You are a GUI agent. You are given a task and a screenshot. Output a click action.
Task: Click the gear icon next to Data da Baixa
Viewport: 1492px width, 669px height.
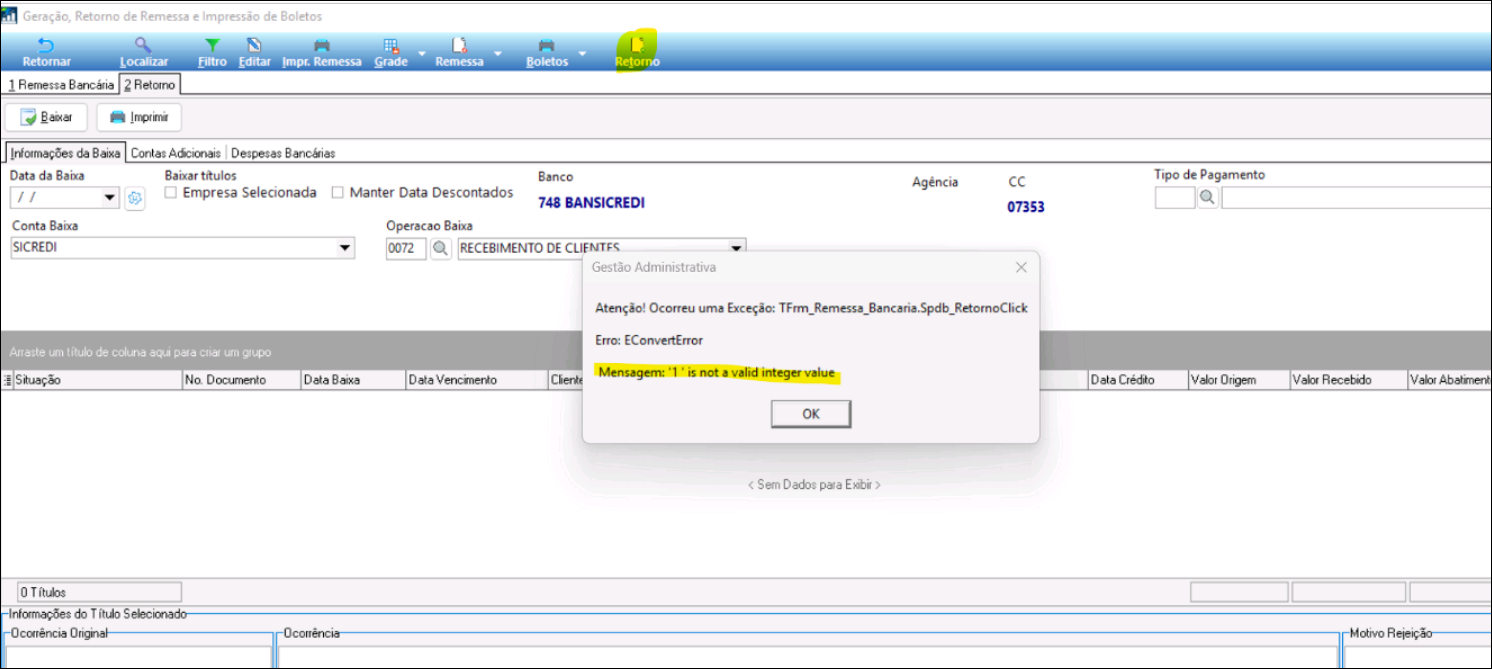(x=135, y=198)
